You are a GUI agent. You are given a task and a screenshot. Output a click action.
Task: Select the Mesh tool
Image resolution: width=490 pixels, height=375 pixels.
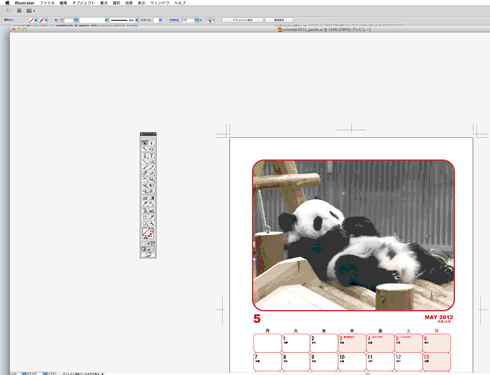[x=145, y=198]
